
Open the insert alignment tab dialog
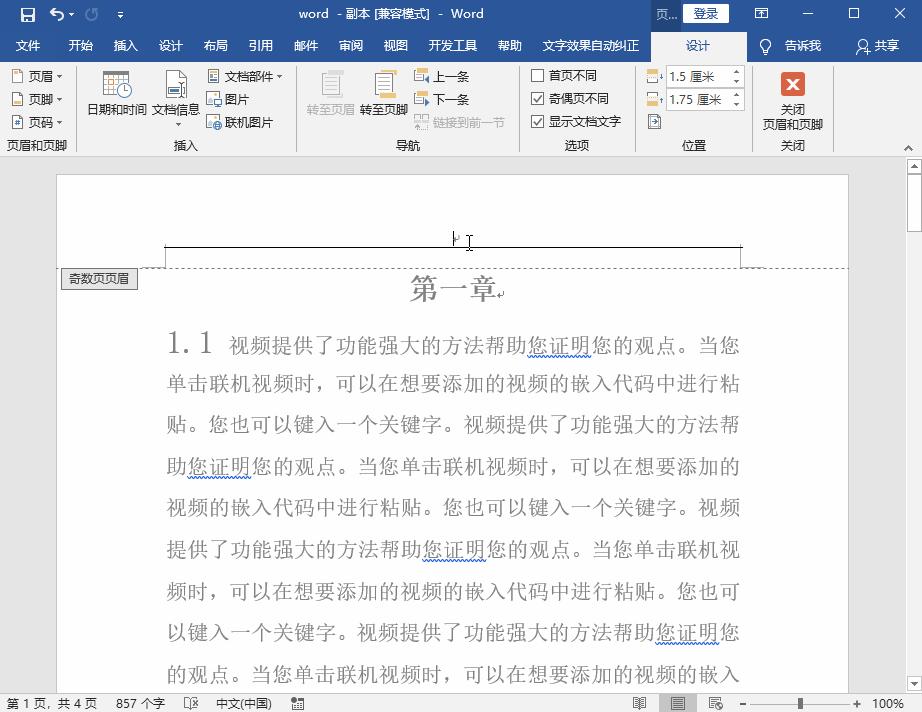pyautogui.click(x=653, y=120)
